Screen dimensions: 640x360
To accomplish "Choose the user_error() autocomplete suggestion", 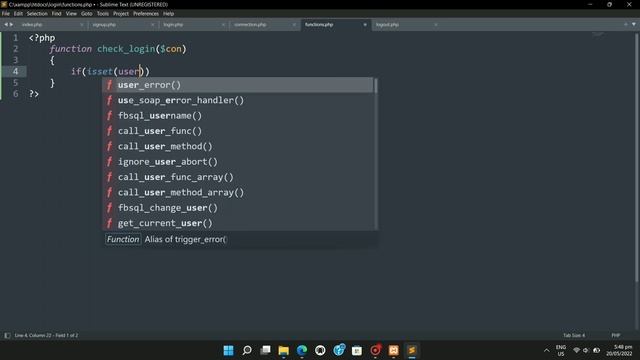I will coord(238,85).
